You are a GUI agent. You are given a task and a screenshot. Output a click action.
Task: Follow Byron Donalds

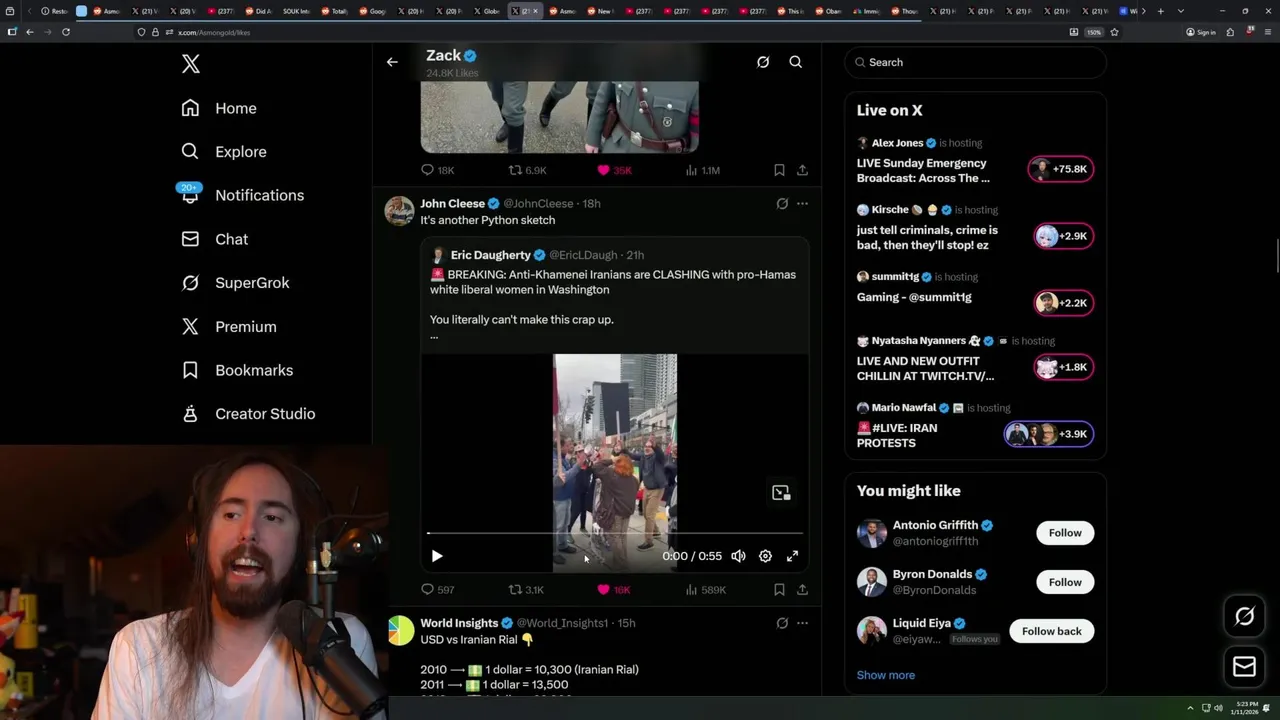(x=1065, y=582)
